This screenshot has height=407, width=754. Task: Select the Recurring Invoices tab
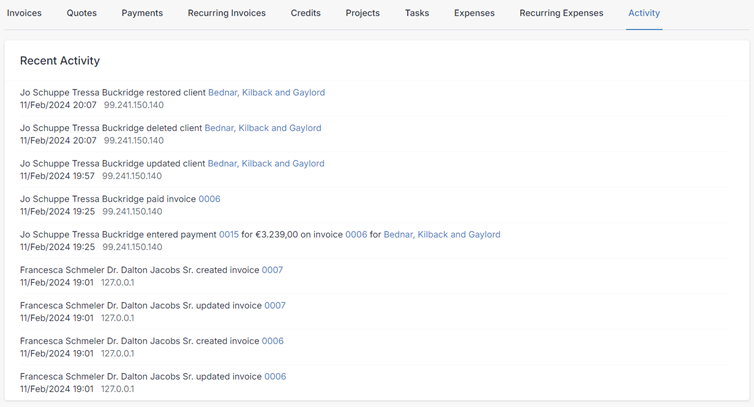pyautogui.click(x=227, y=13)
